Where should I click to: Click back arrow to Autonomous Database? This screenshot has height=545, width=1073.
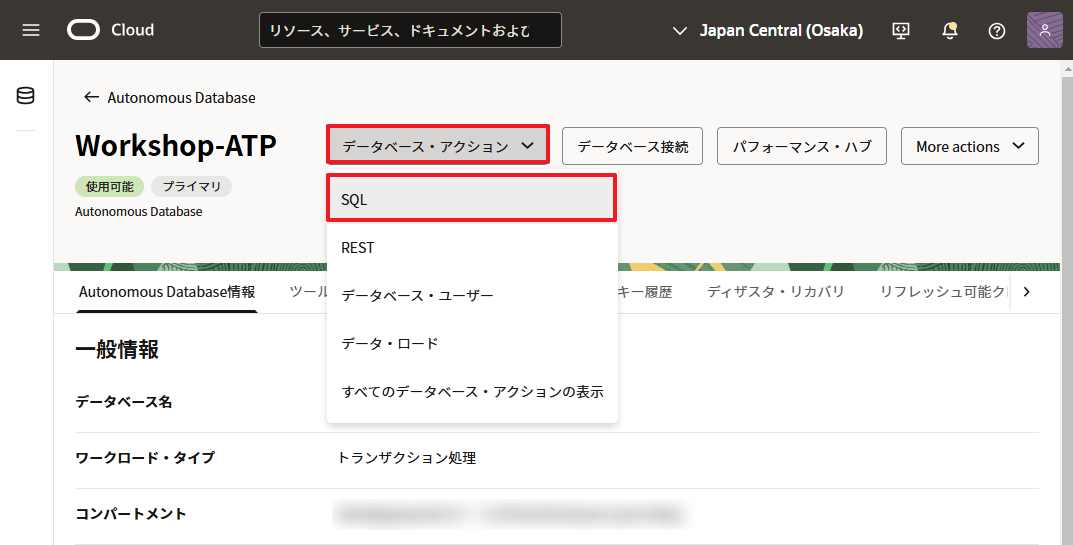pos(92,97)
